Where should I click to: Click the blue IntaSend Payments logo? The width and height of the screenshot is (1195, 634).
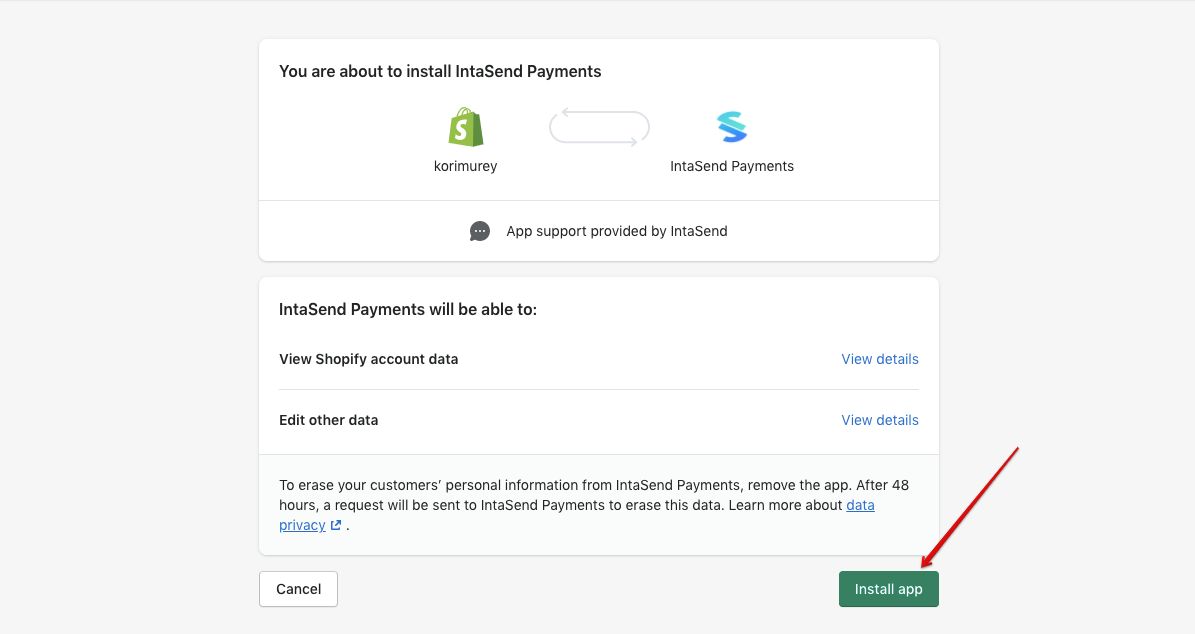pyautogui.click(x=732, y=126)
